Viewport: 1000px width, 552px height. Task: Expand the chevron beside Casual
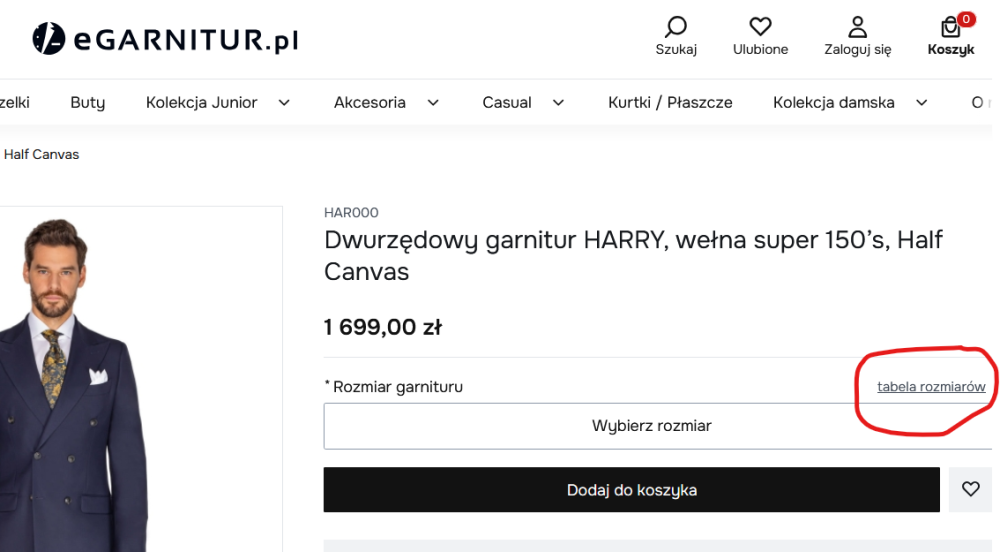tap(558, 102)
